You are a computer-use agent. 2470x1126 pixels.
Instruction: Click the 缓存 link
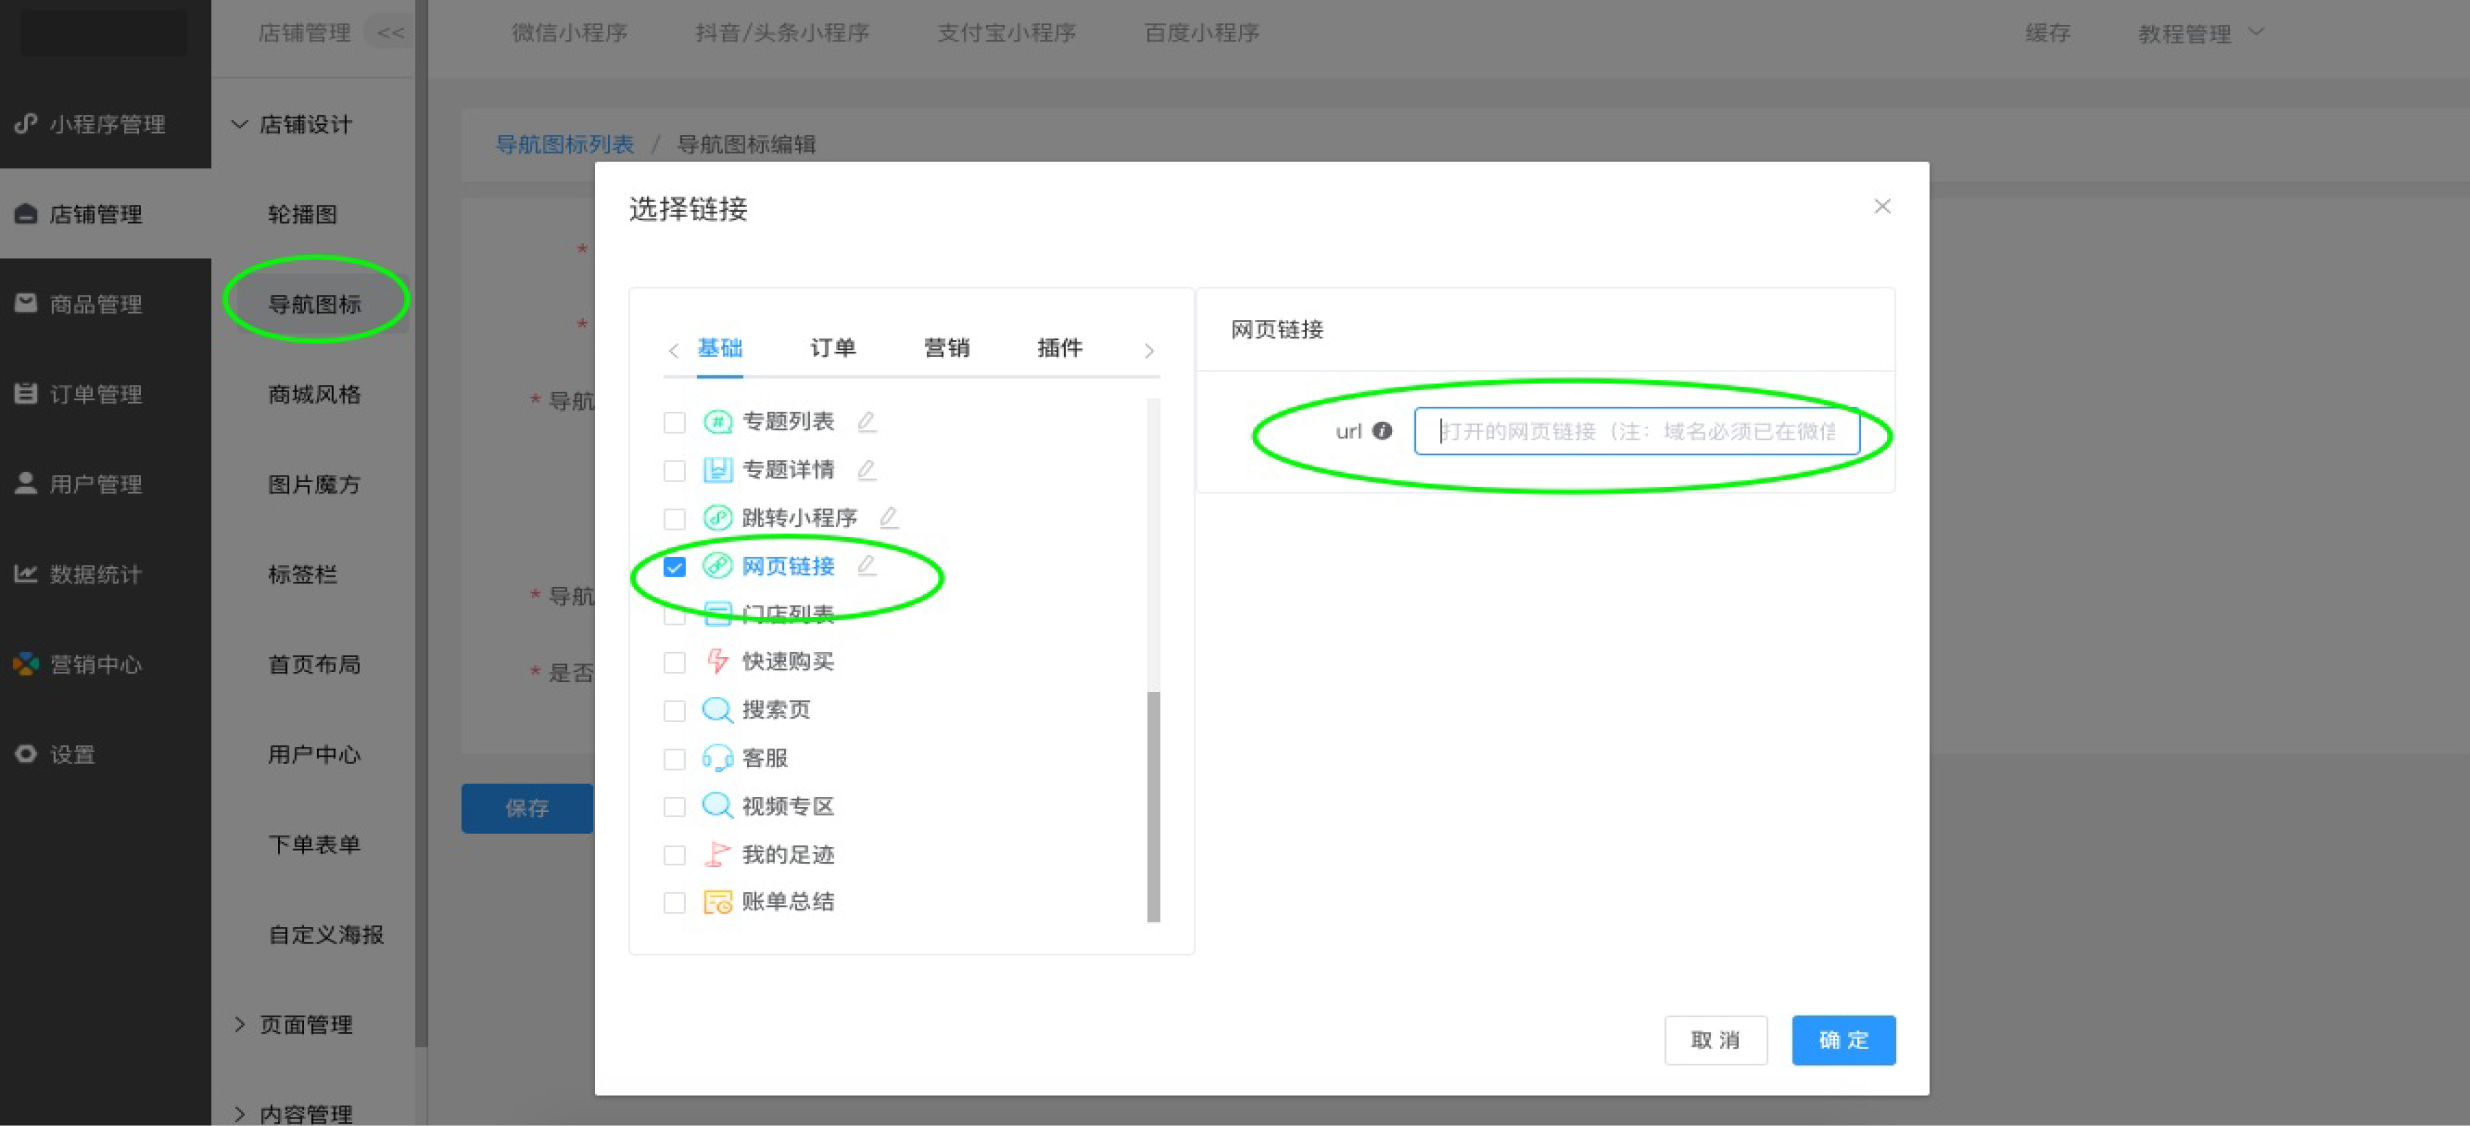coord(2047,33)
